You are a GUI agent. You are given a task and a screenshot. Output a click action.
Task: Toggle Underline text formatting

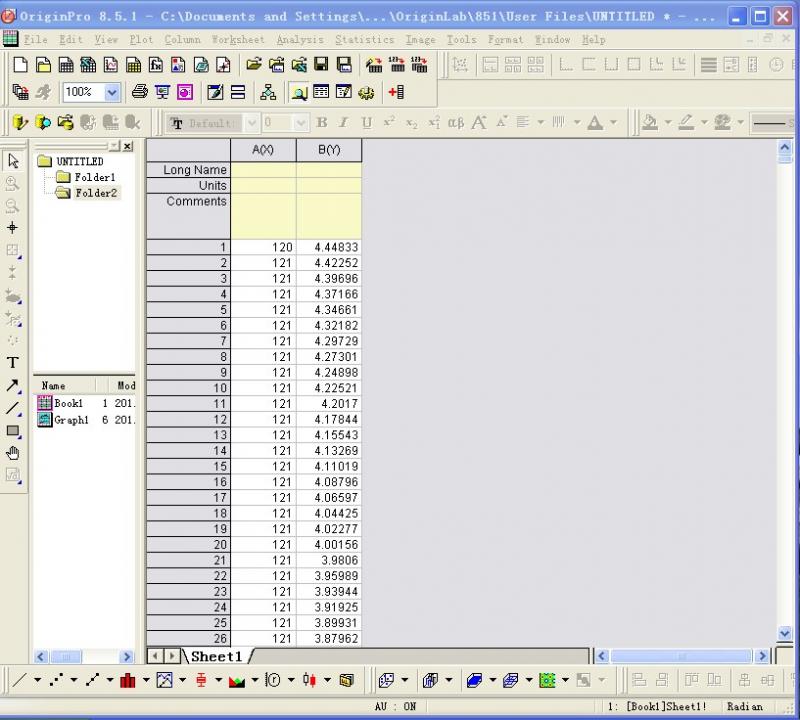click(366, 123)
